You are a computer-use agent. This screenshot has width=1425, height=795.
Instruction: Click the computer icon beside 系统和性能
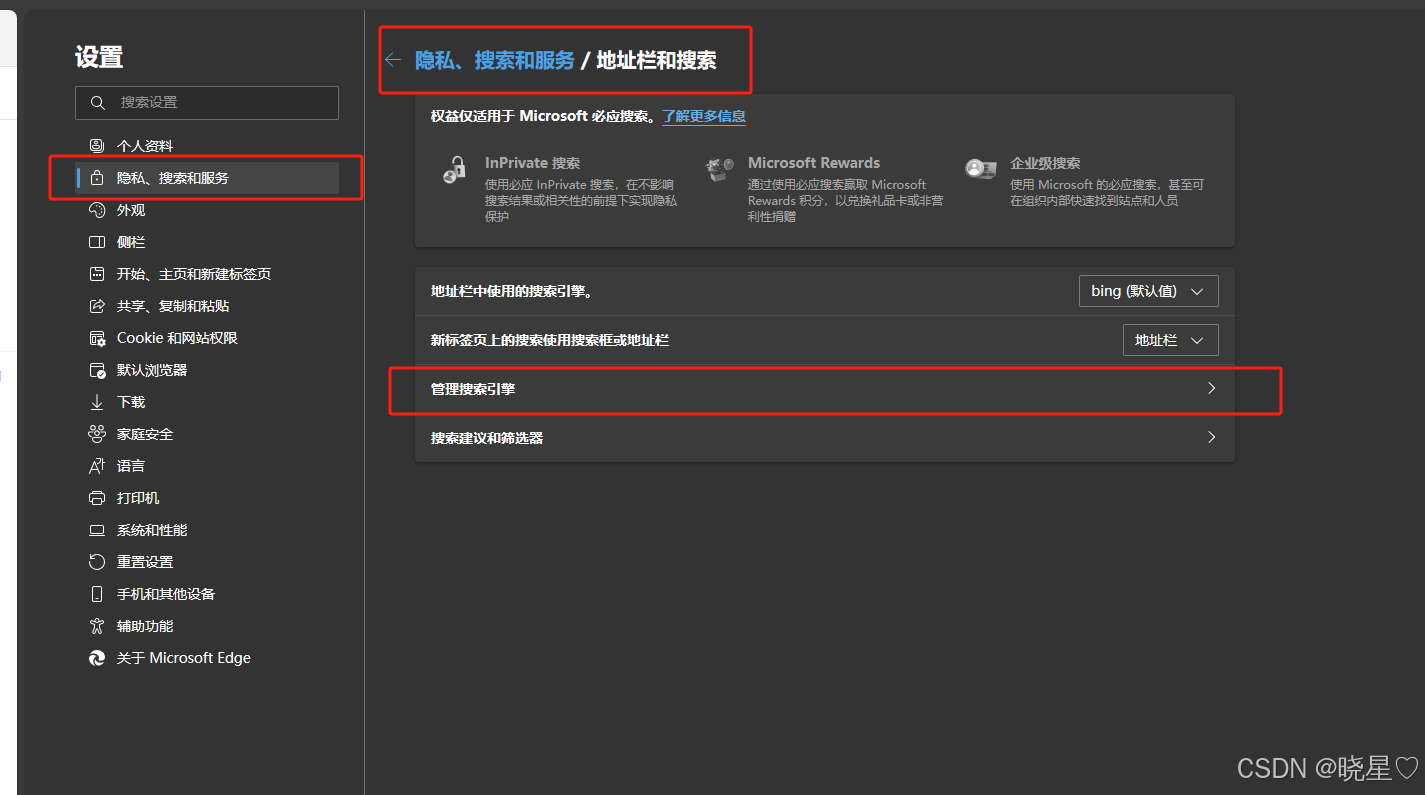pyautogui.click(x=97, y=530)
